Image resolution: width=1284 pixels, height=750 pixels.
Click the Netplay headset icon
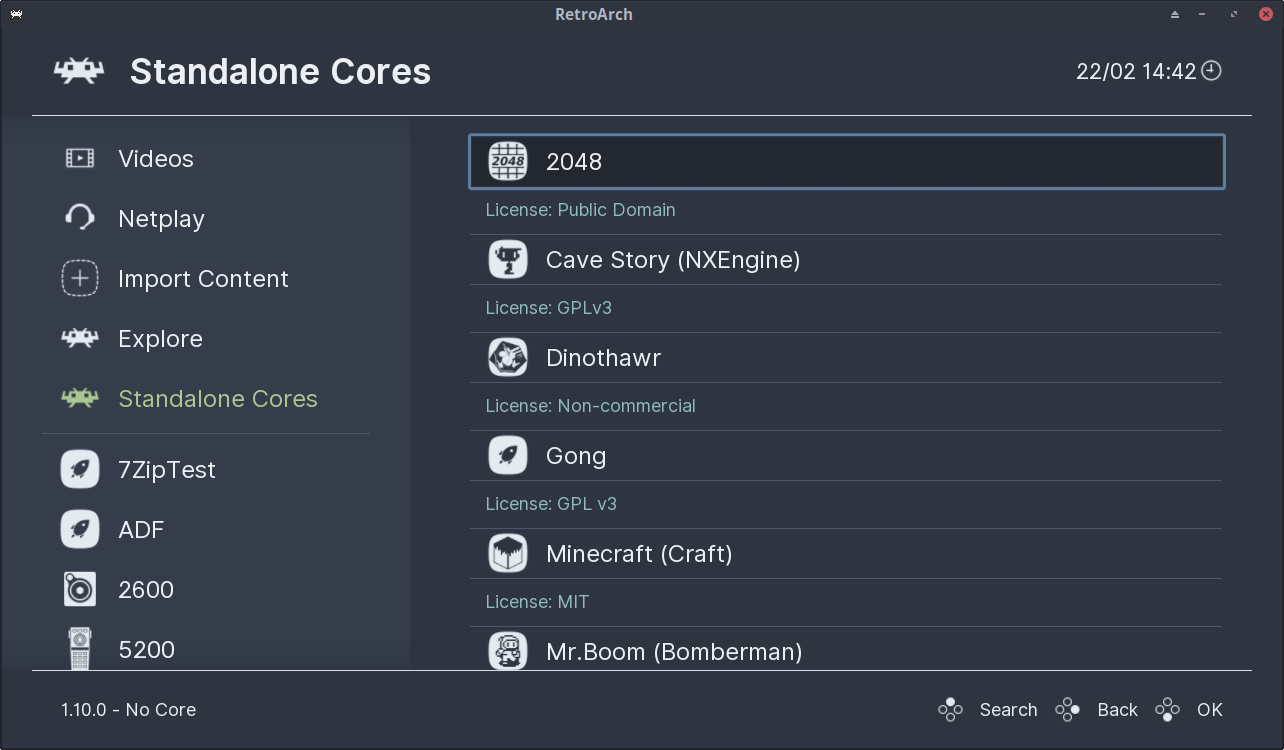(80, 218)
